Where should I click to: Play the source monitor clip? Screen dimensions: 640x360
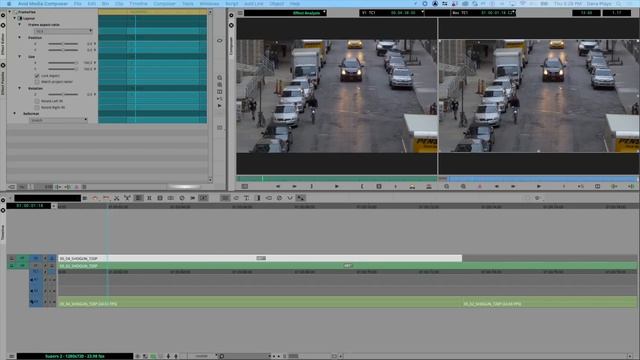tap(337, 187)
